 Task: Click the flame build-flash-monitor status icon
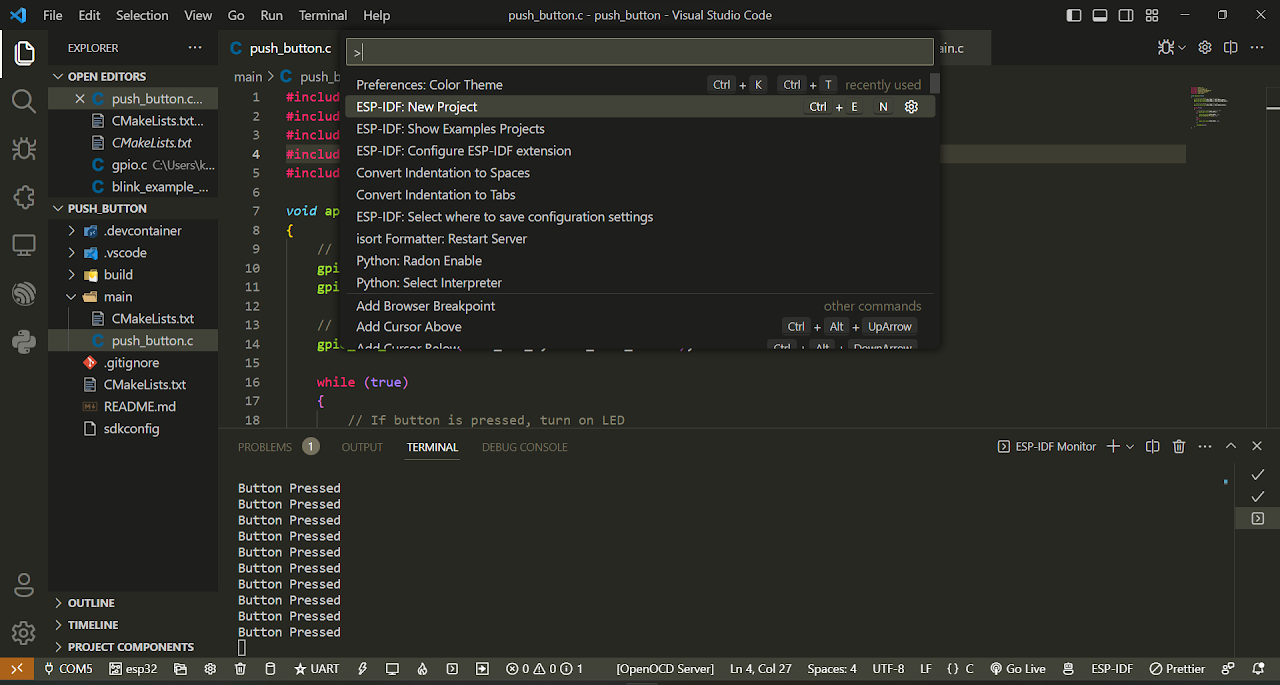422,669
